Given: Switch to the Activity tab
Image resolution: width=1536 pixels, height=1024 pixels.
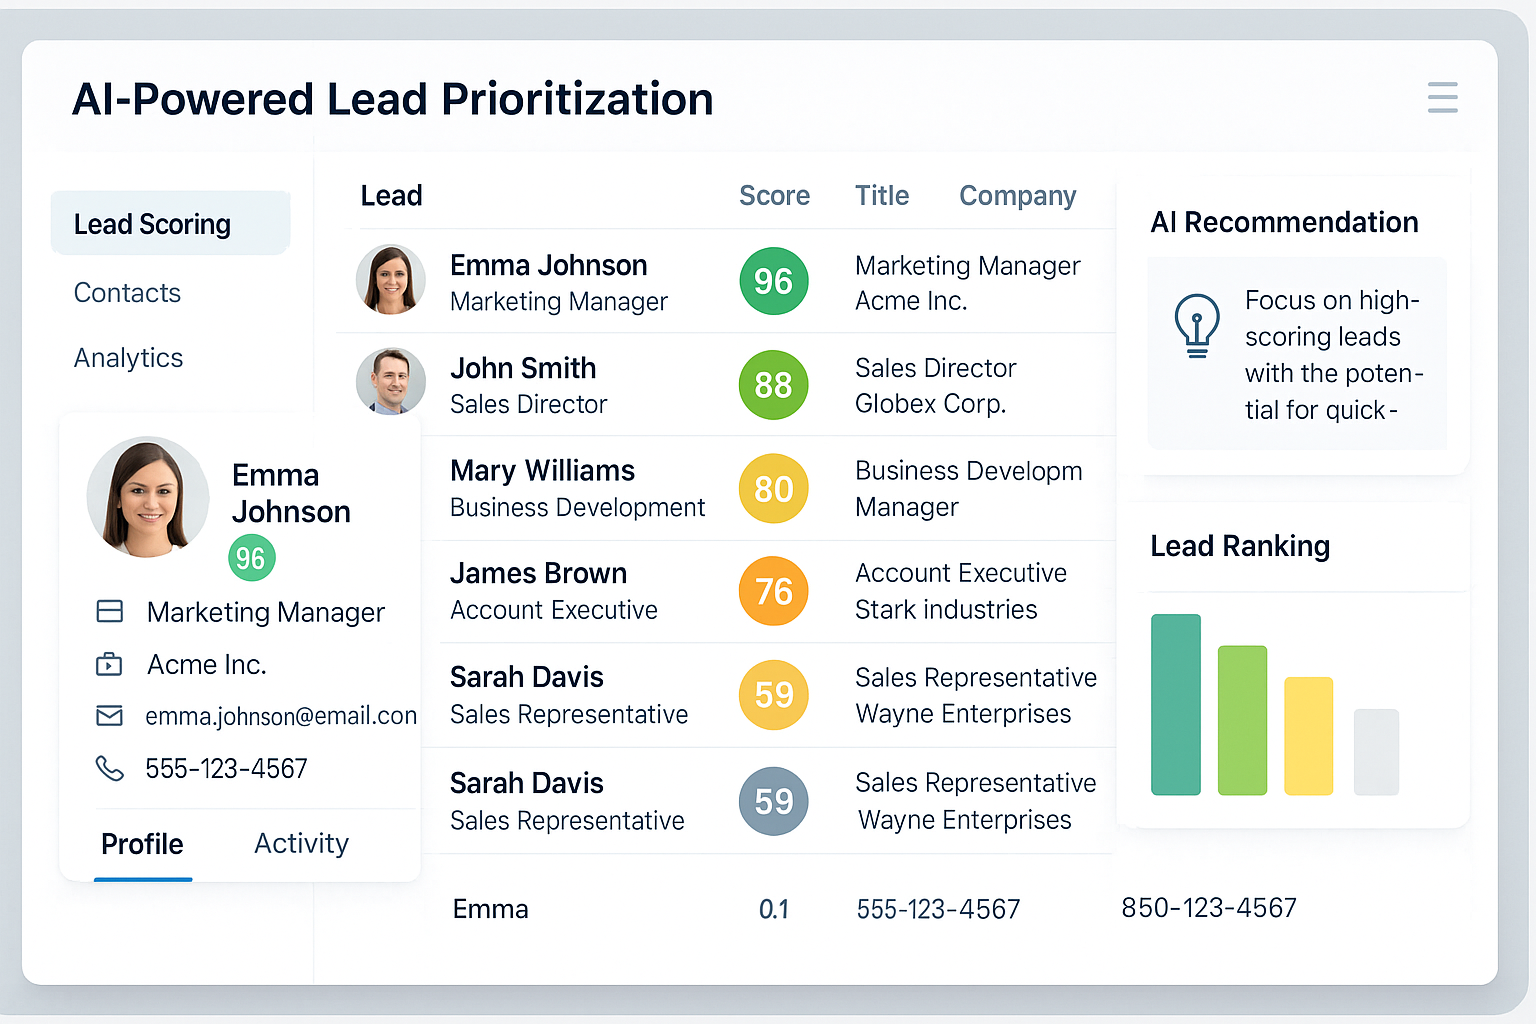Looking at the screenshot, I should [301, 844].
